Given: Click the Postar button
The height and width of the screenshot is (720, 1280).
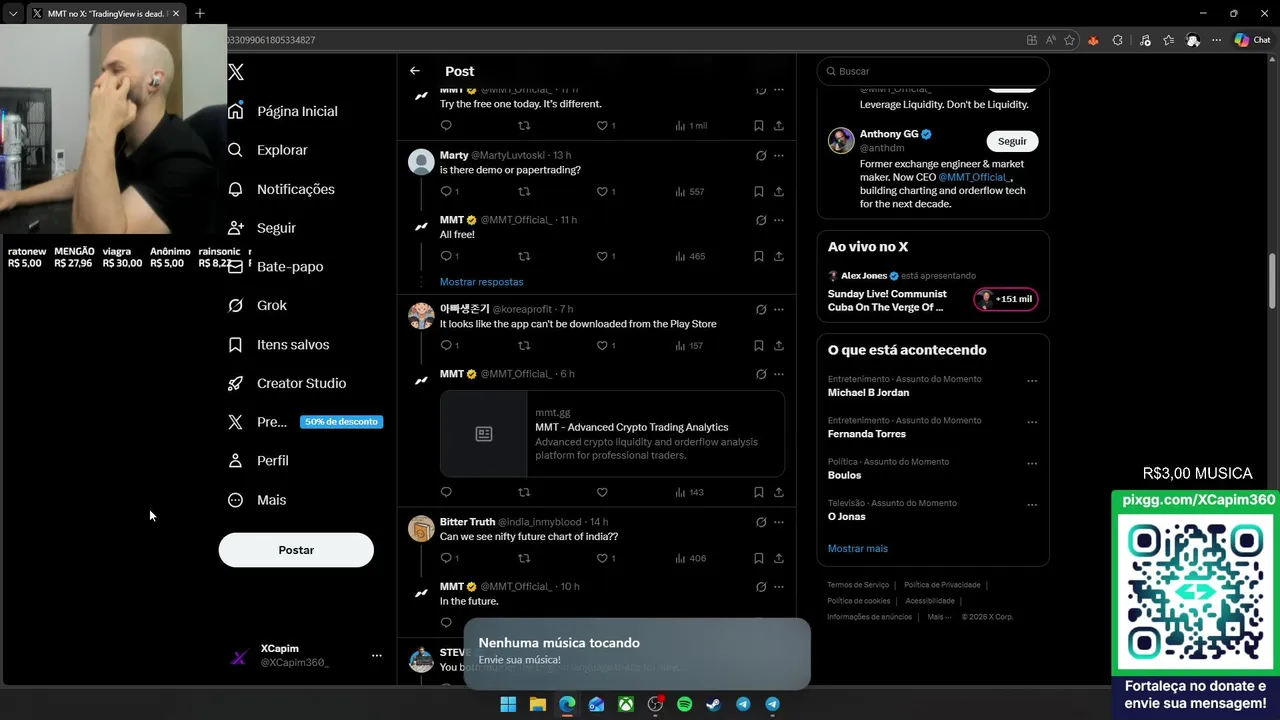Looking at the screenshot, I should [x=296, y=550].
